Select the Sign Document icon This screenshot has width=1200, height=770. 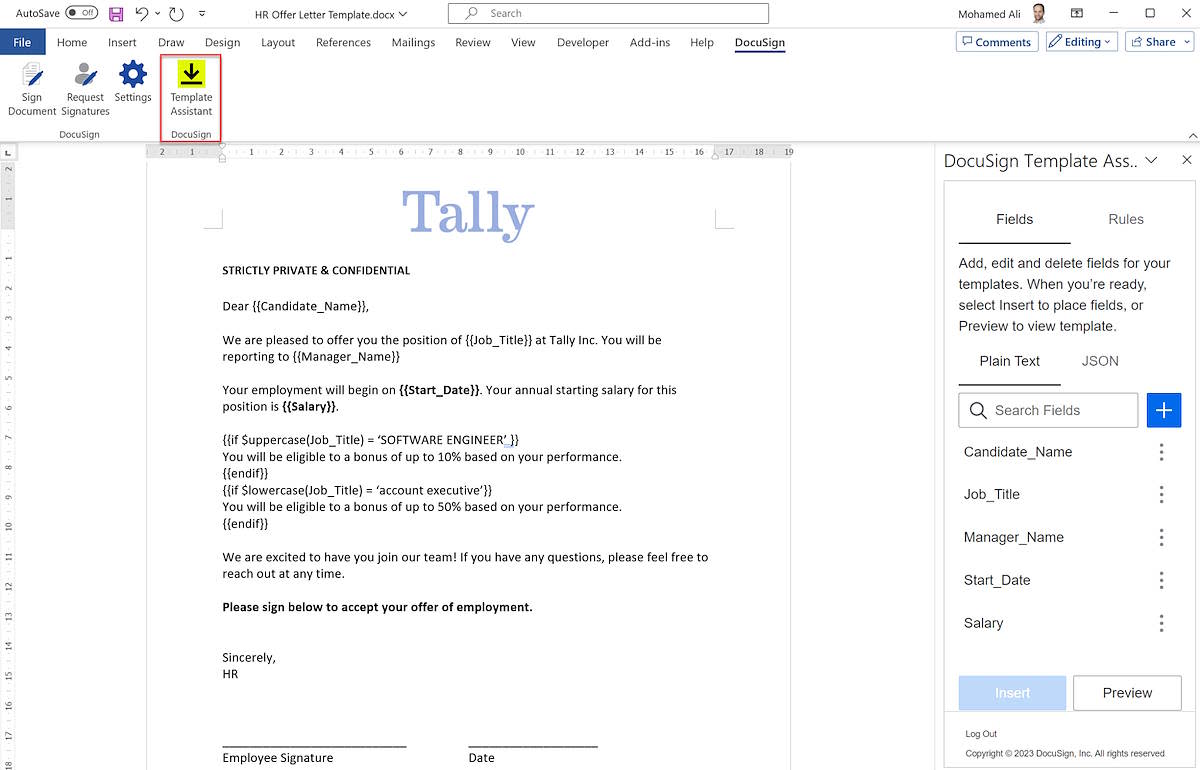click(x=31, y=88)
